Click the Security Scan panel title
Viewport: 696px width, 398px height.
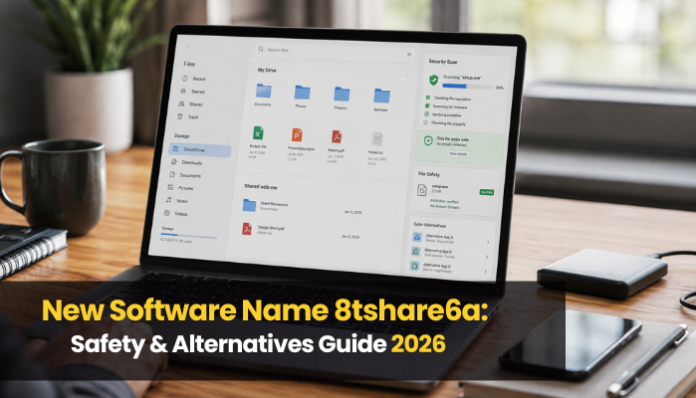coord(443,62)
